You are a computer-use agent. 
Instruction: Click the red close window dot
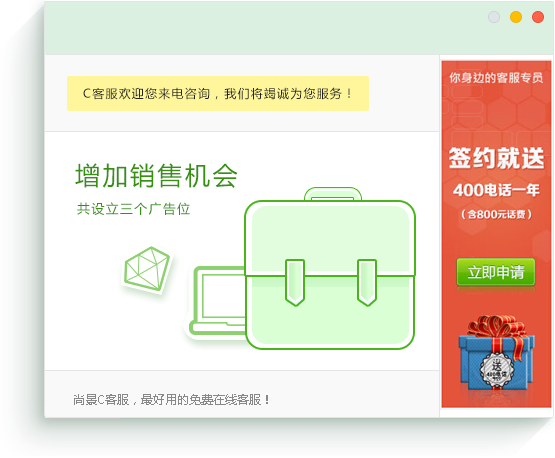point(538,17)
